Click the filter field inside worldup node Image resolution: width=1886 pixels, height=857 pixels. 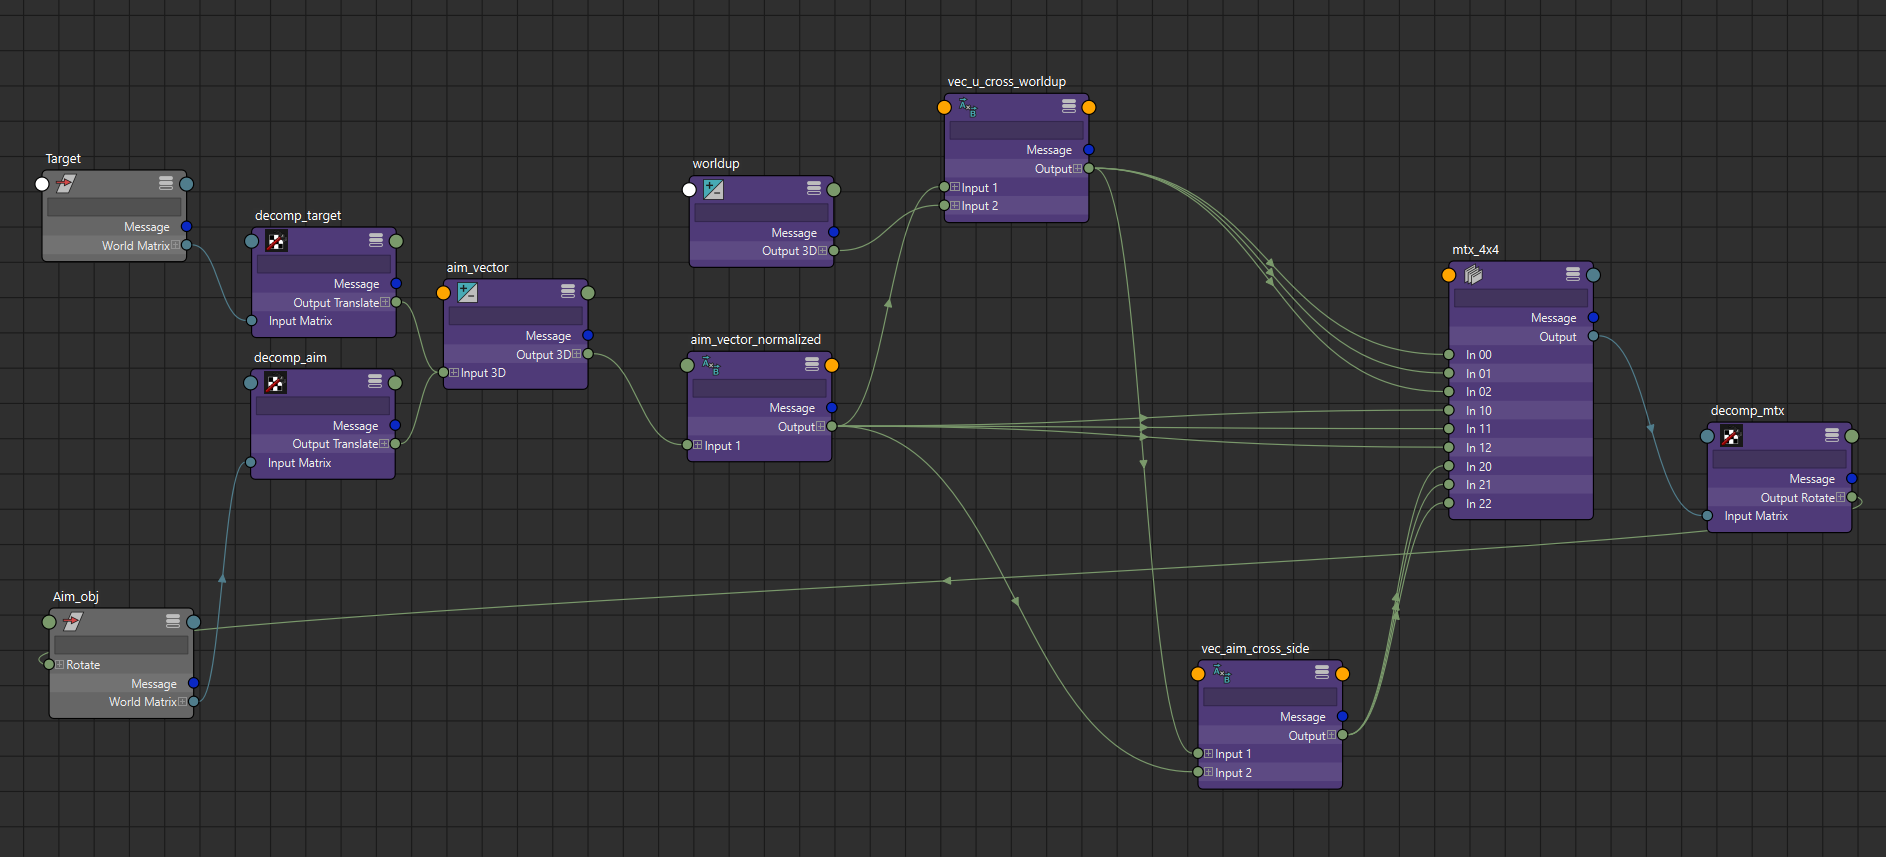click(761, 213)
